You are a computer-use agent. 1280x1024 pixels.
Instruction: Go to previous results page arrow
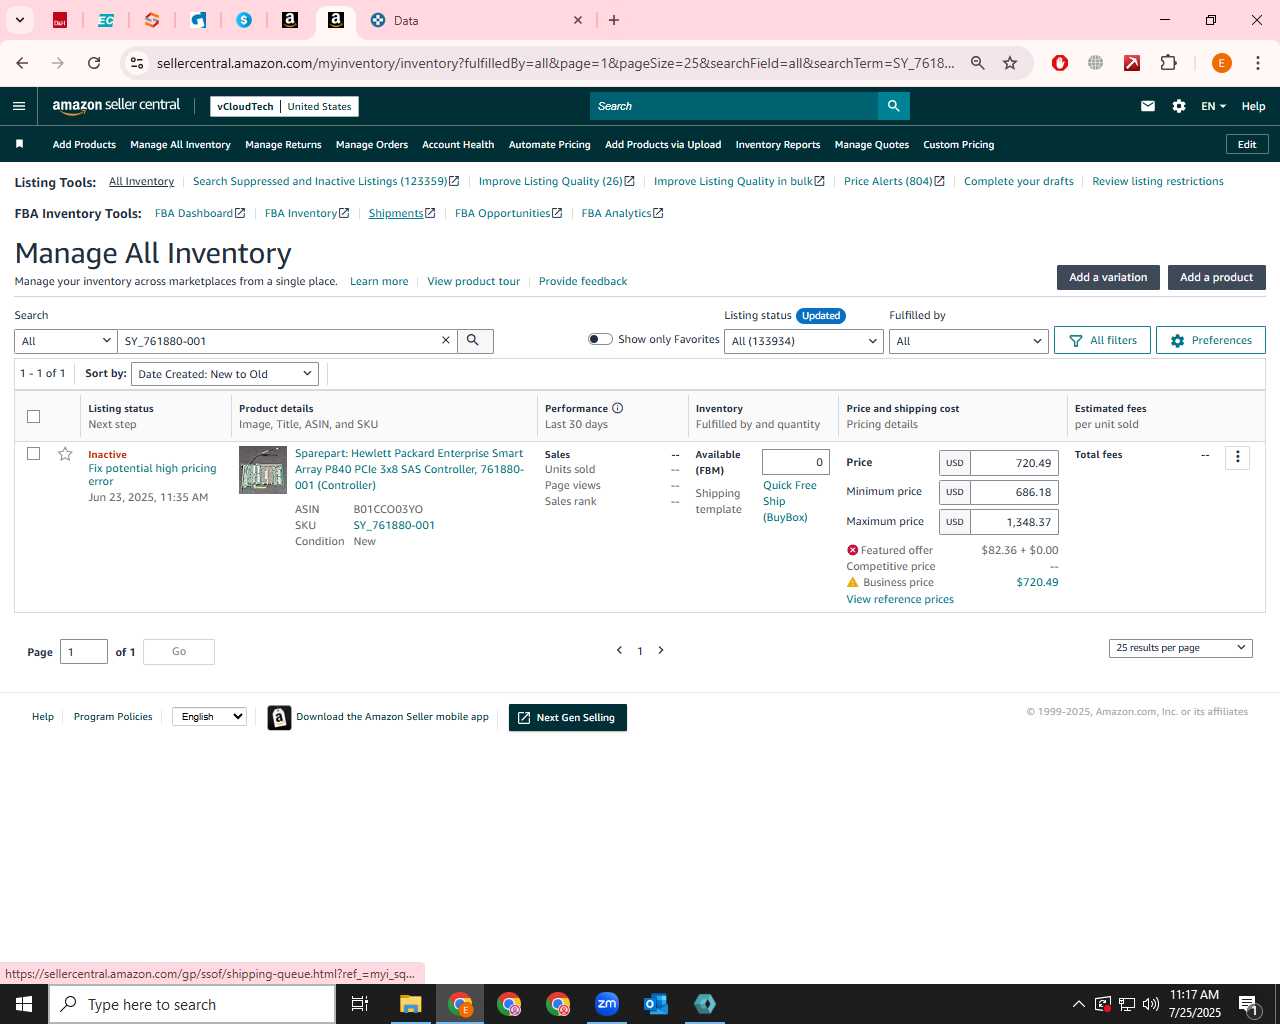coord(619,650)
